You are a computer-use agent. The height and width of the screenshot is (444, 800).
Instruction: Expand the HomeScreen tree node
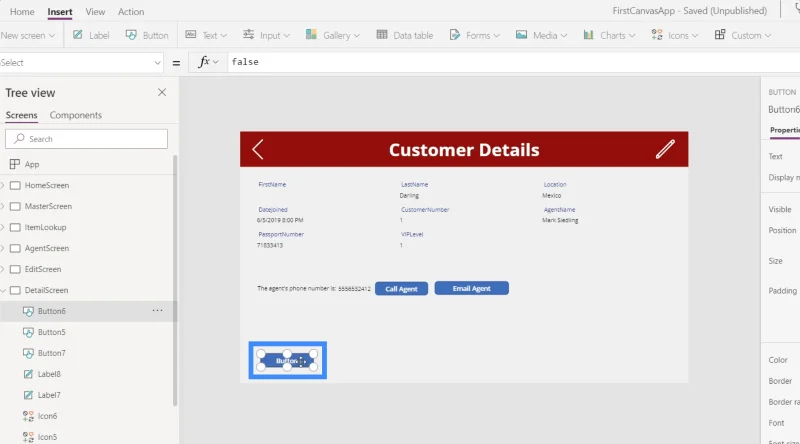3,186
